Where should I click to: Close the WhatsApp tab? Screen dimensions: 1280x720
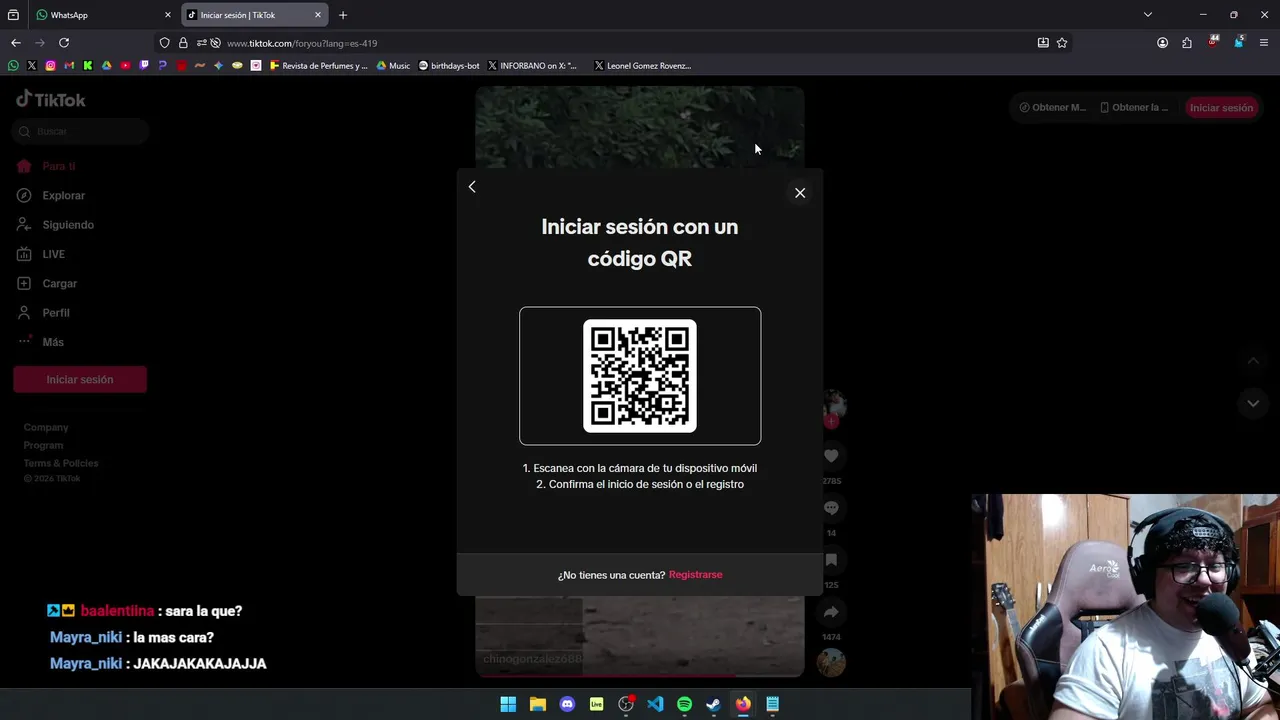pyautogui.click(x=167, y=15)
